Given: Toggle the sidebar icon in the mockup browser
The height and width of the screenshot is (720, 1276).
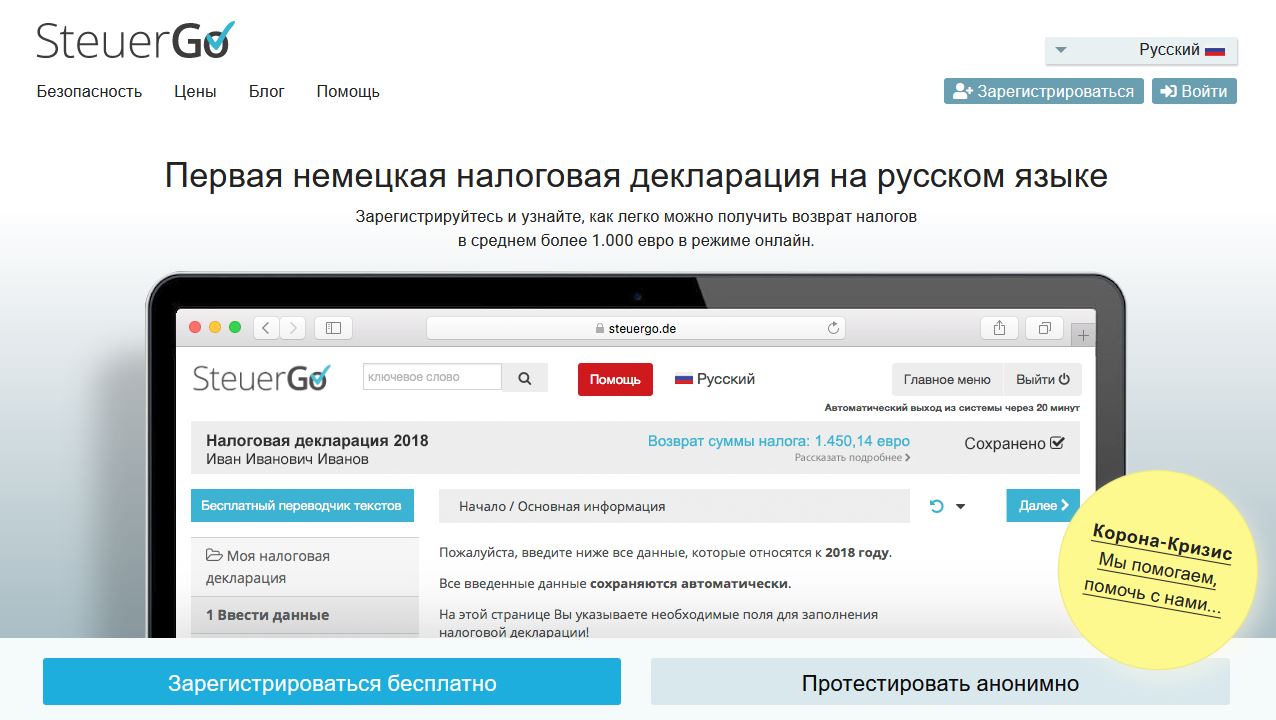Looking at the screenshot, I should (x=333, y=327).
